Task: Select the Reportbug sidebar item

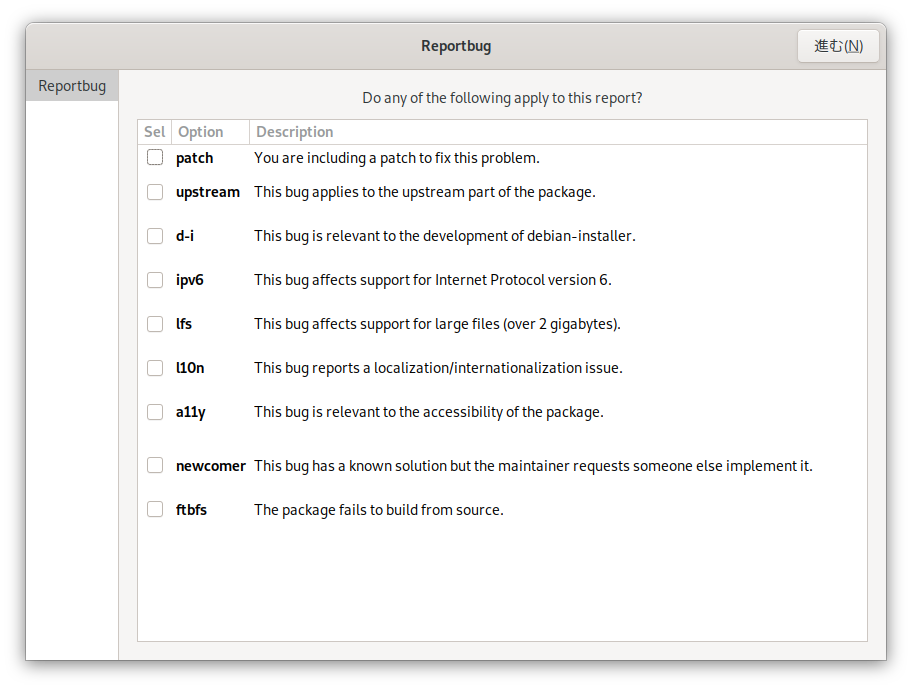Action: 72,86
